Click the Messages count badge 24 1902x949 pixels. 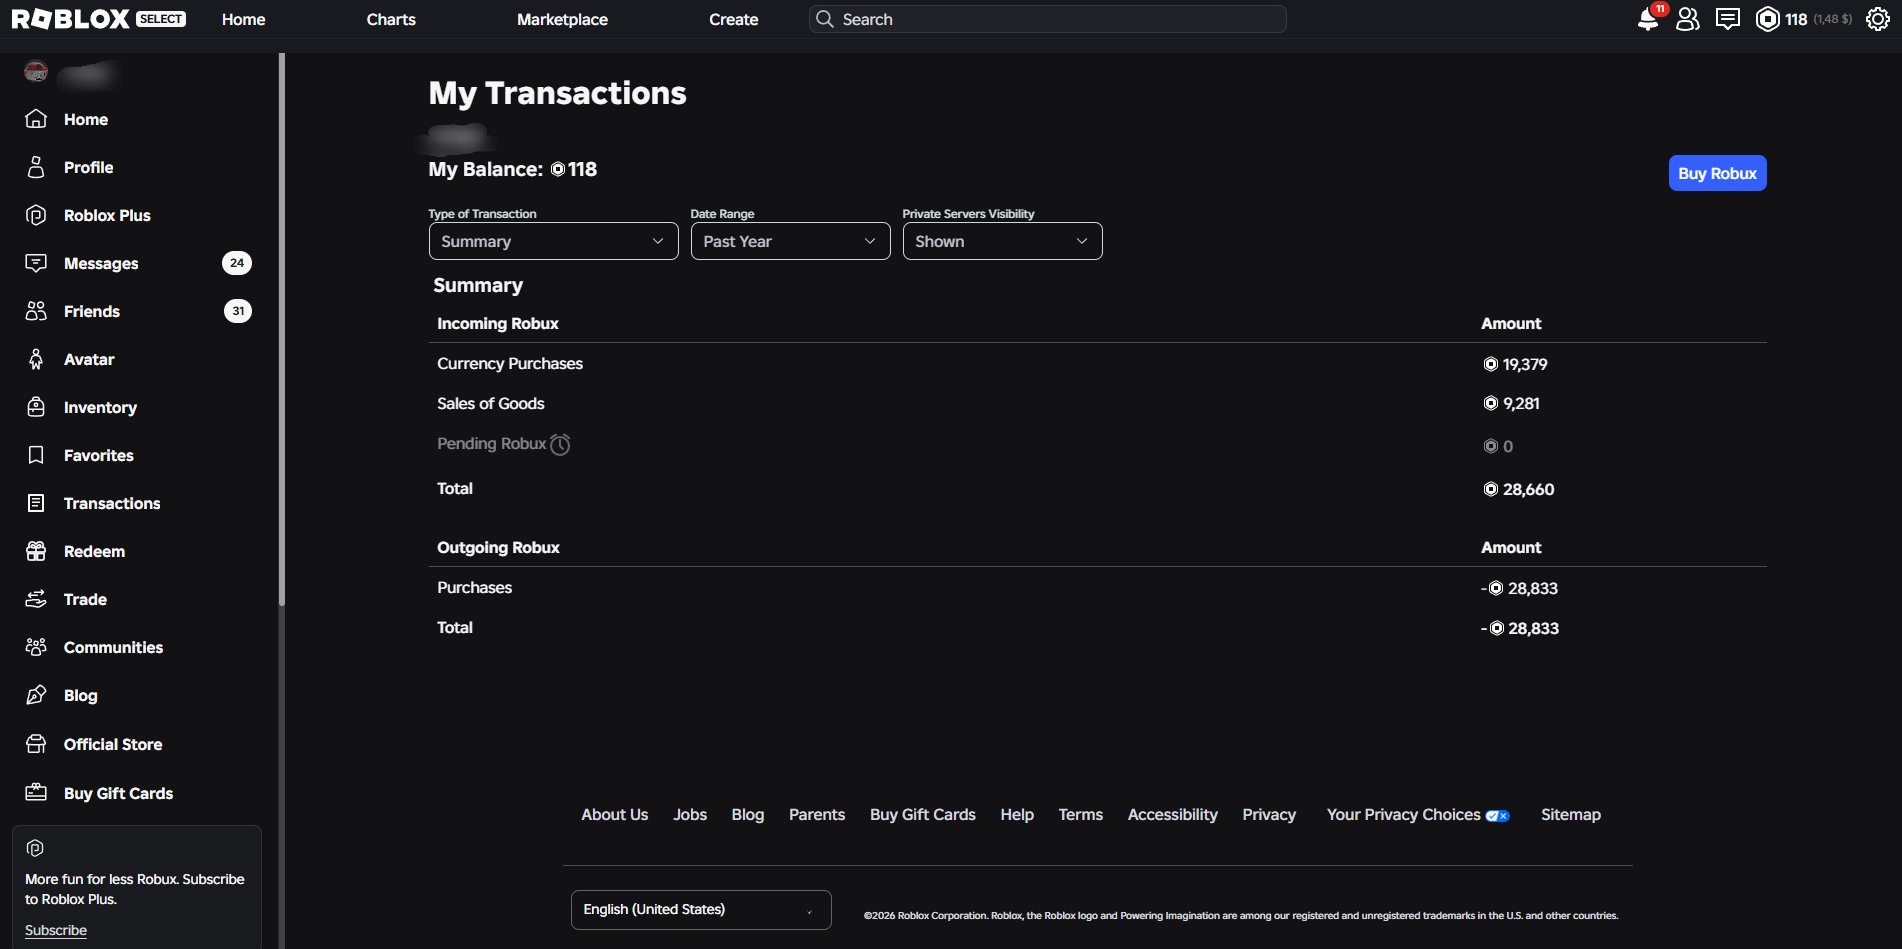pyautogui.click(x=237, y=263)
